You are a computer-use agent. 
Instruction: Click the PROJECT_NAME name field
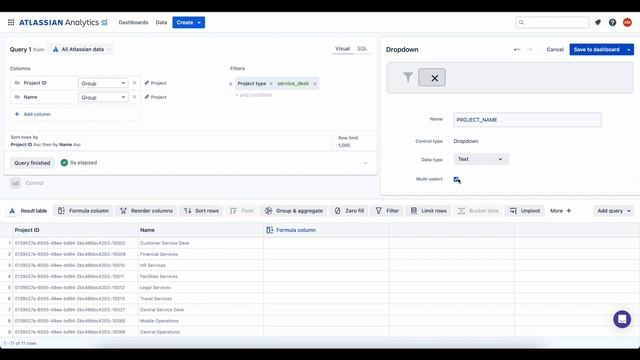(527, 120)
